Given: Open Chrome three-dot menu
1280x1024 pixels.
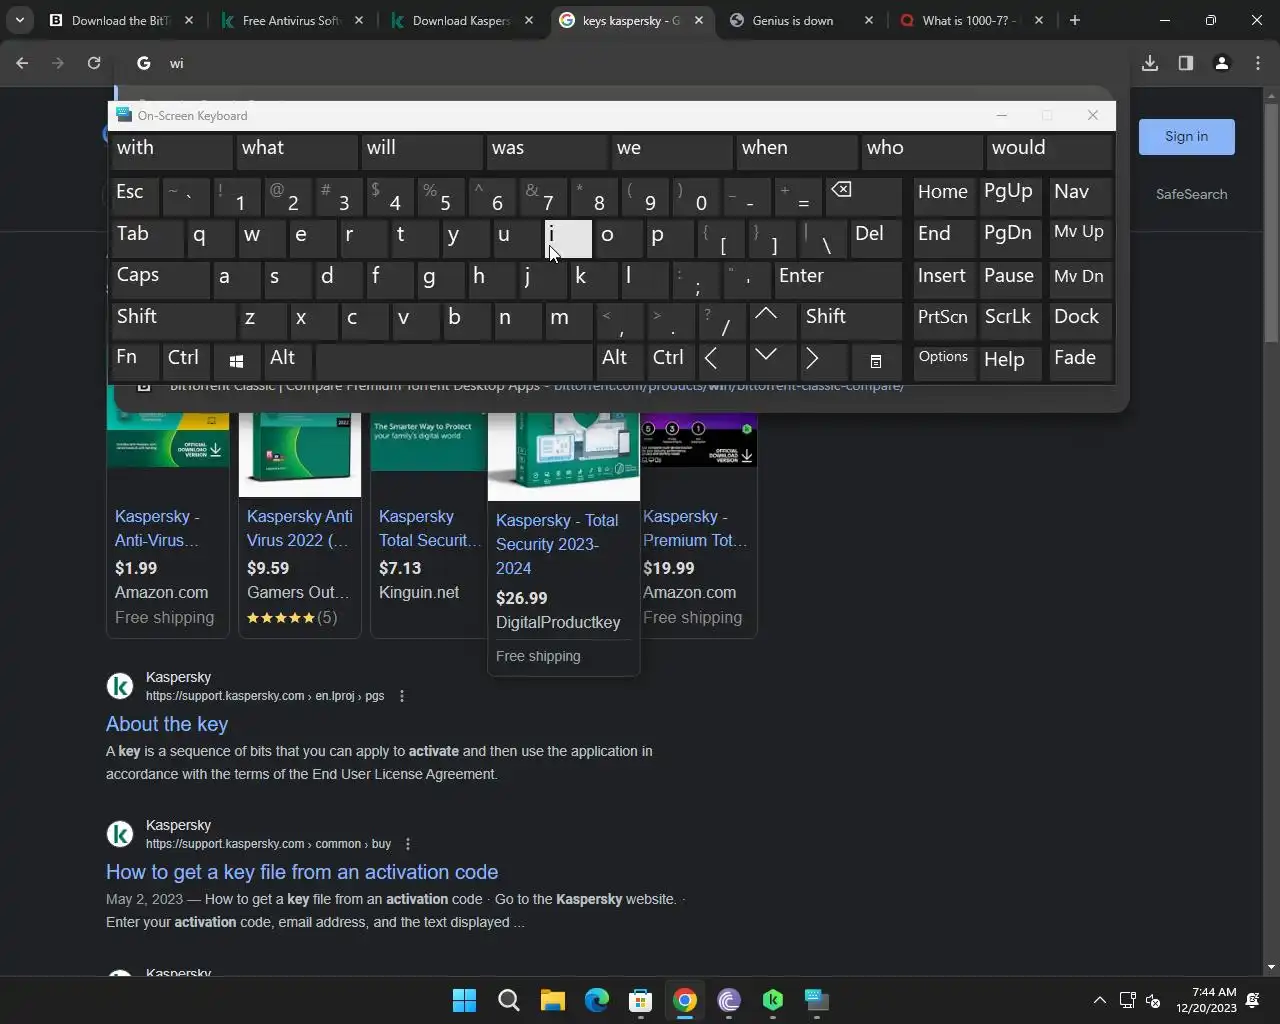Looking at the screenshot, I should tap(1257, 63).
